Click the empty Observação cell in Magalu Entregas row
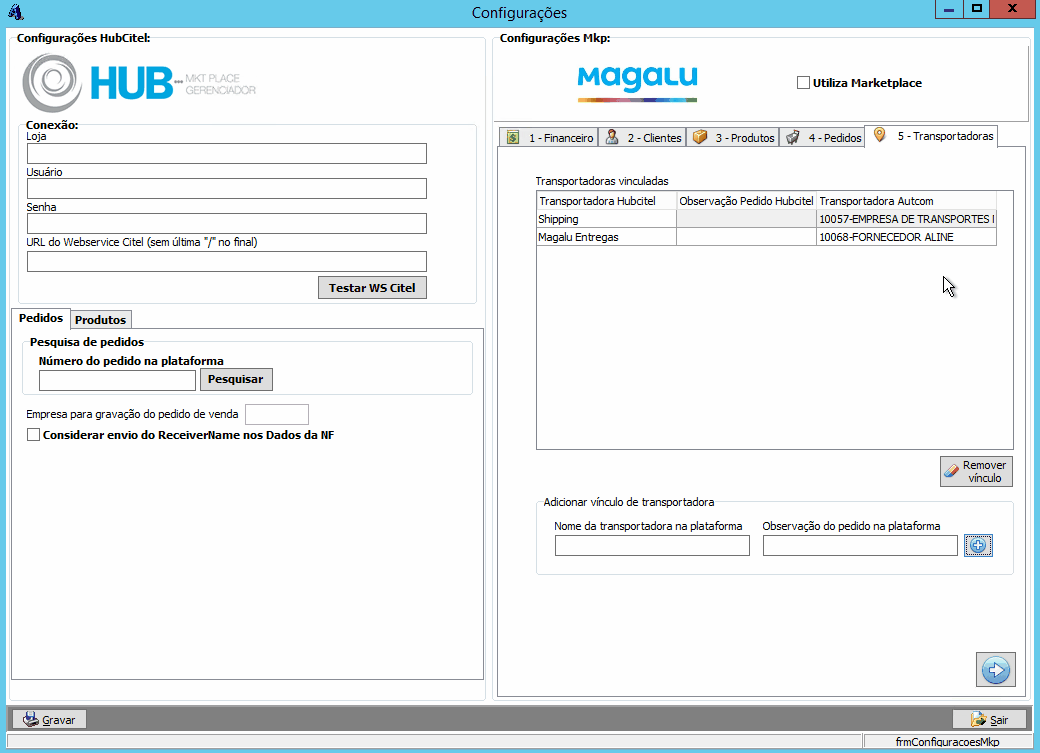The image size is (1040, 753). coord(746,237)
